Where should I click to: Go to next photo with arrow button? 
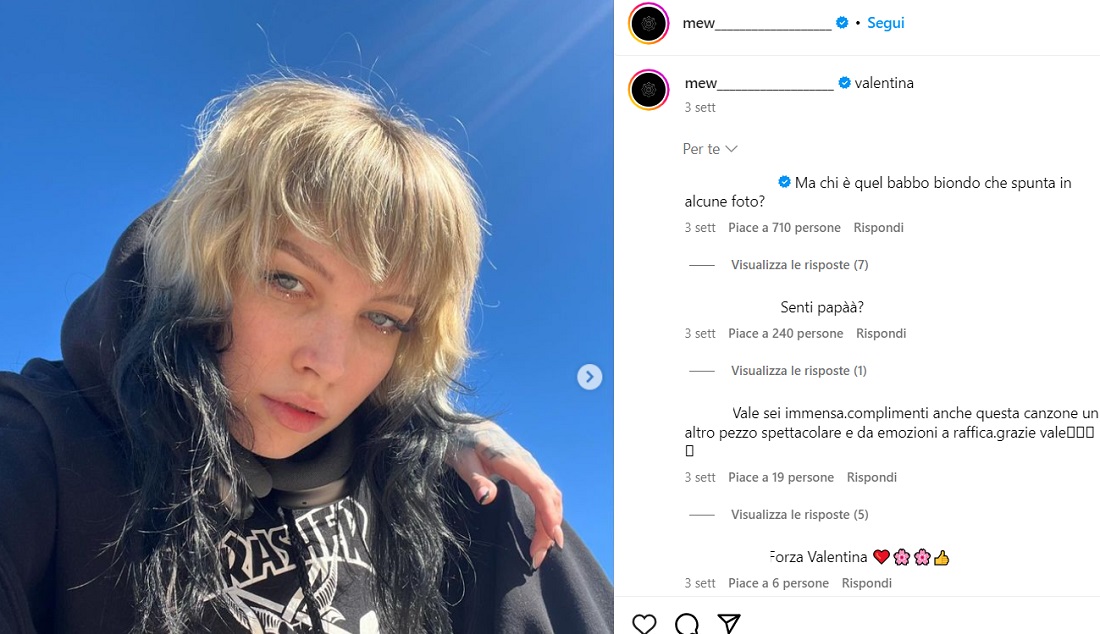point(589,377)
